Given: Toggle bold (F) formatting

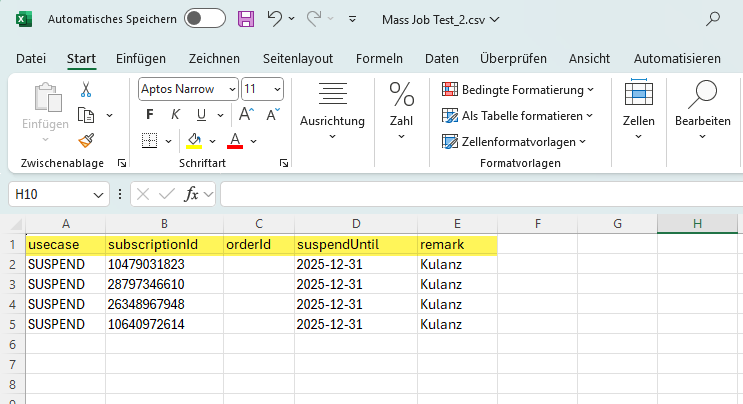Looking at the screenshot, I should (150, 114).
